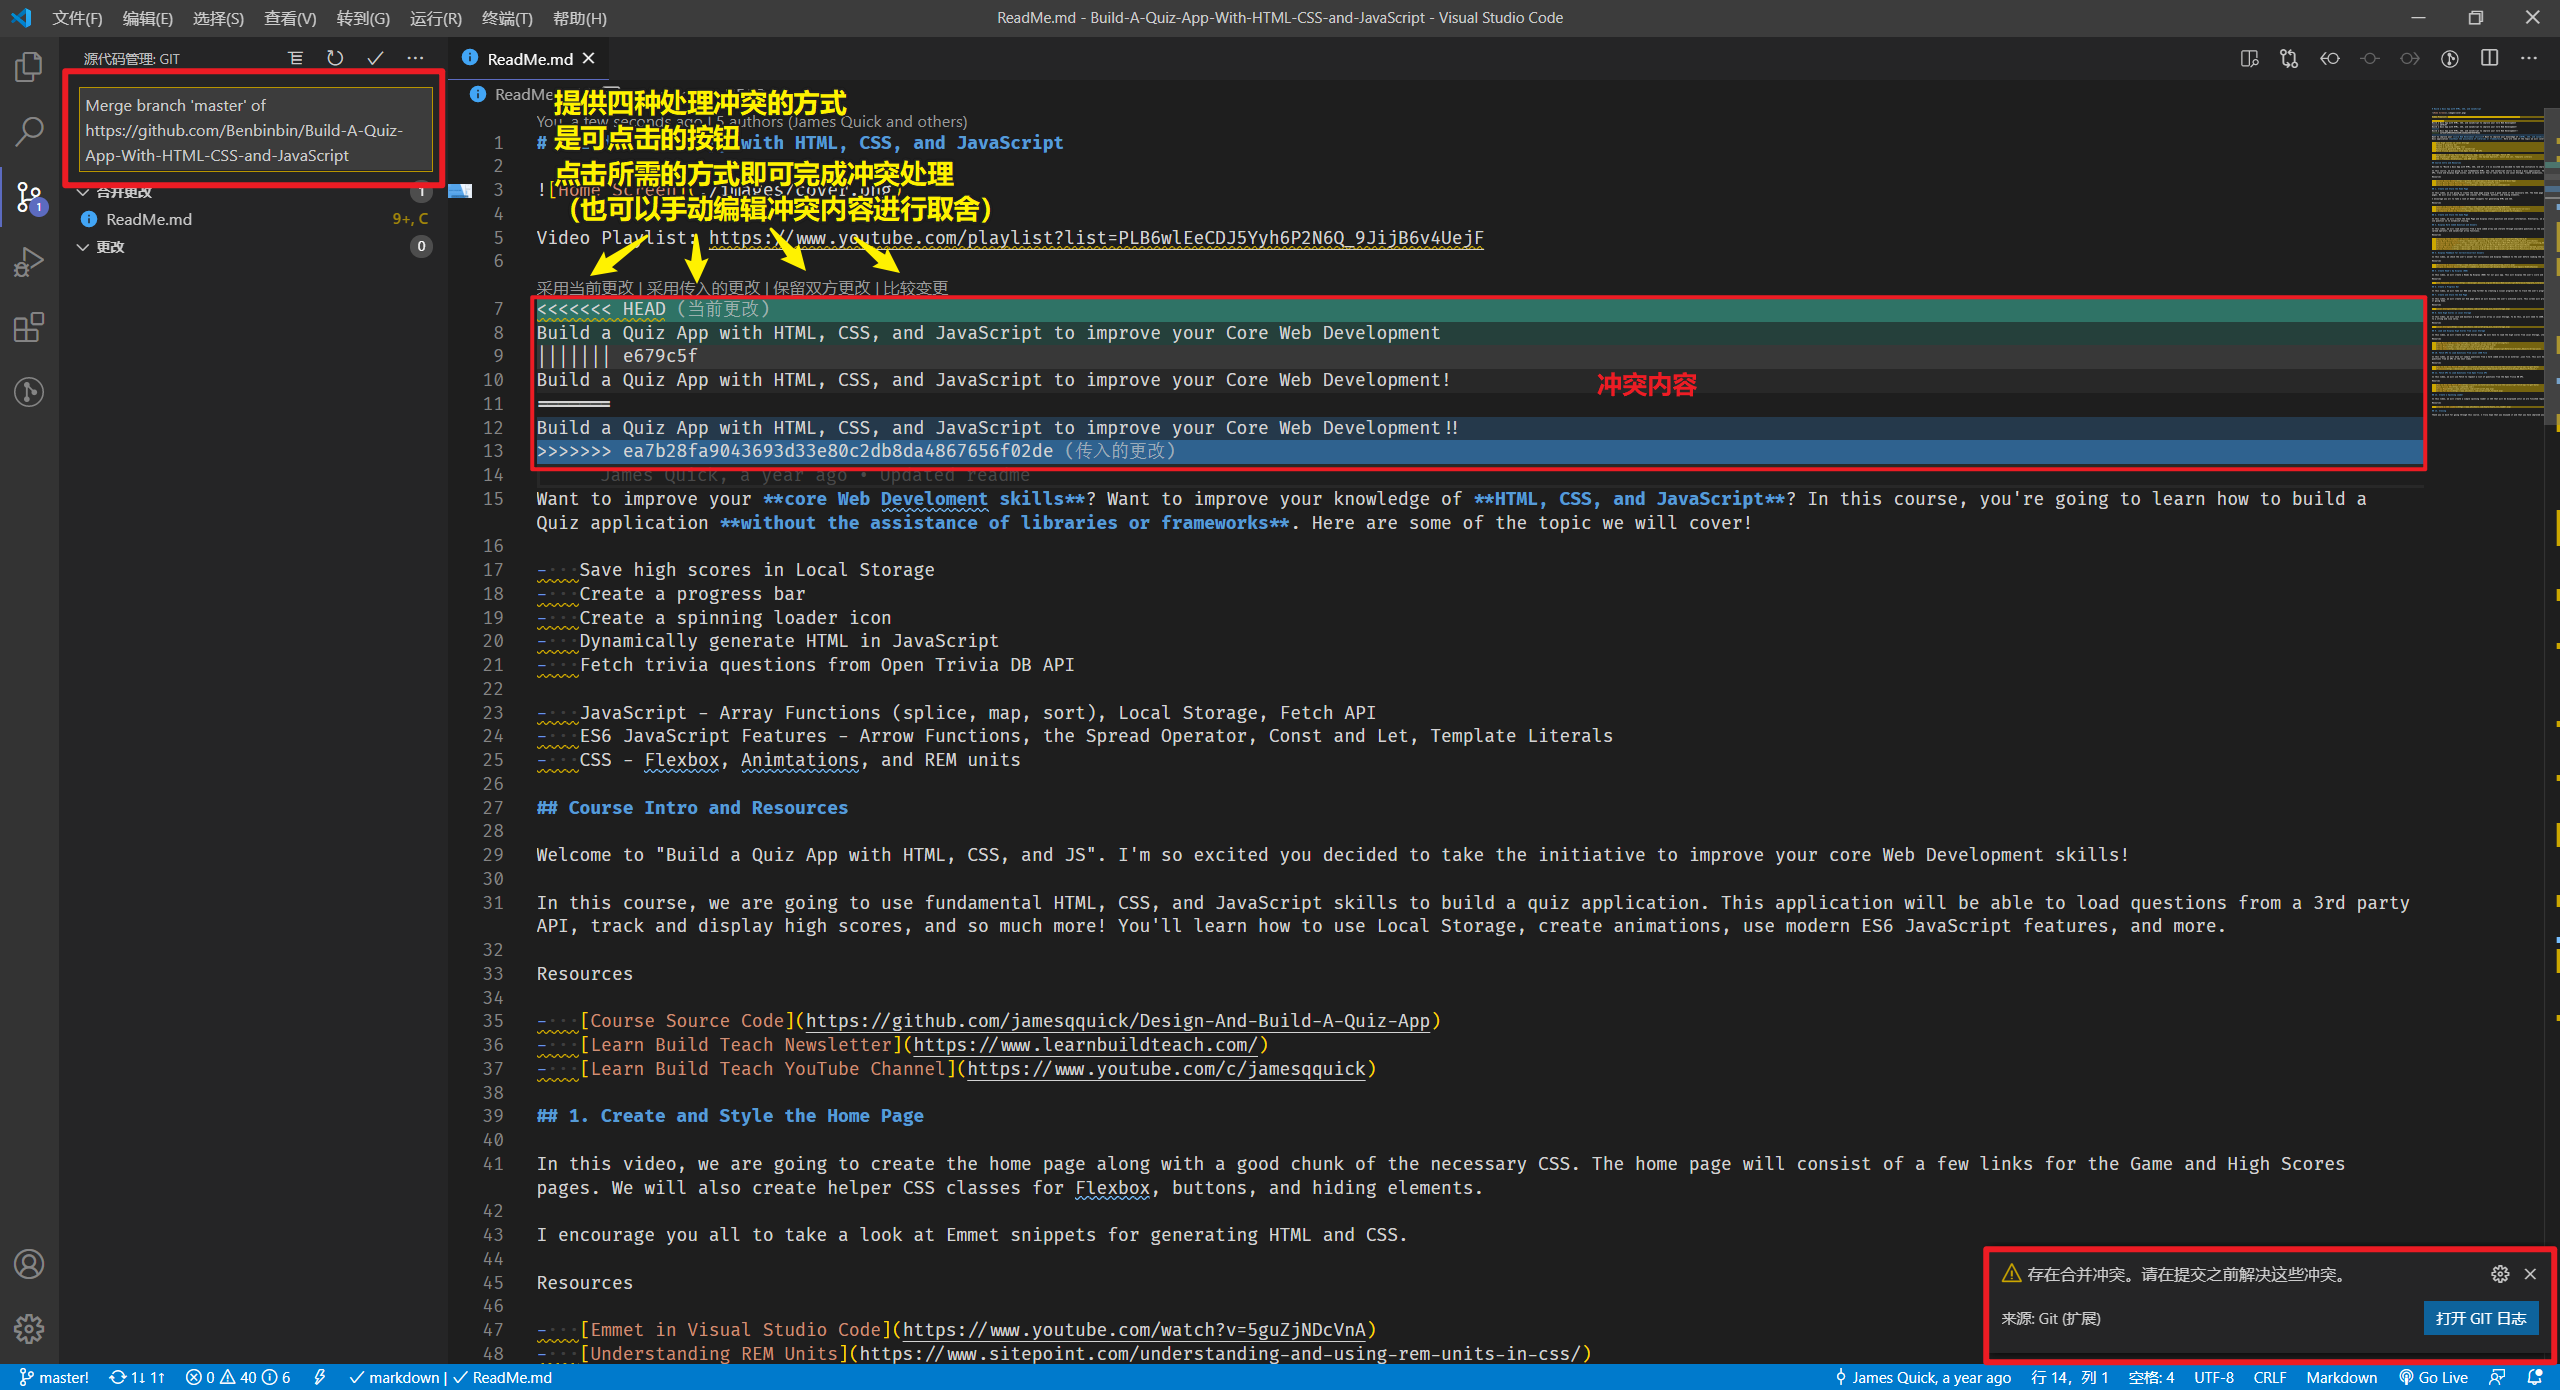
Task: Compare file with previous revision icon
Action: coord(2289,58)
